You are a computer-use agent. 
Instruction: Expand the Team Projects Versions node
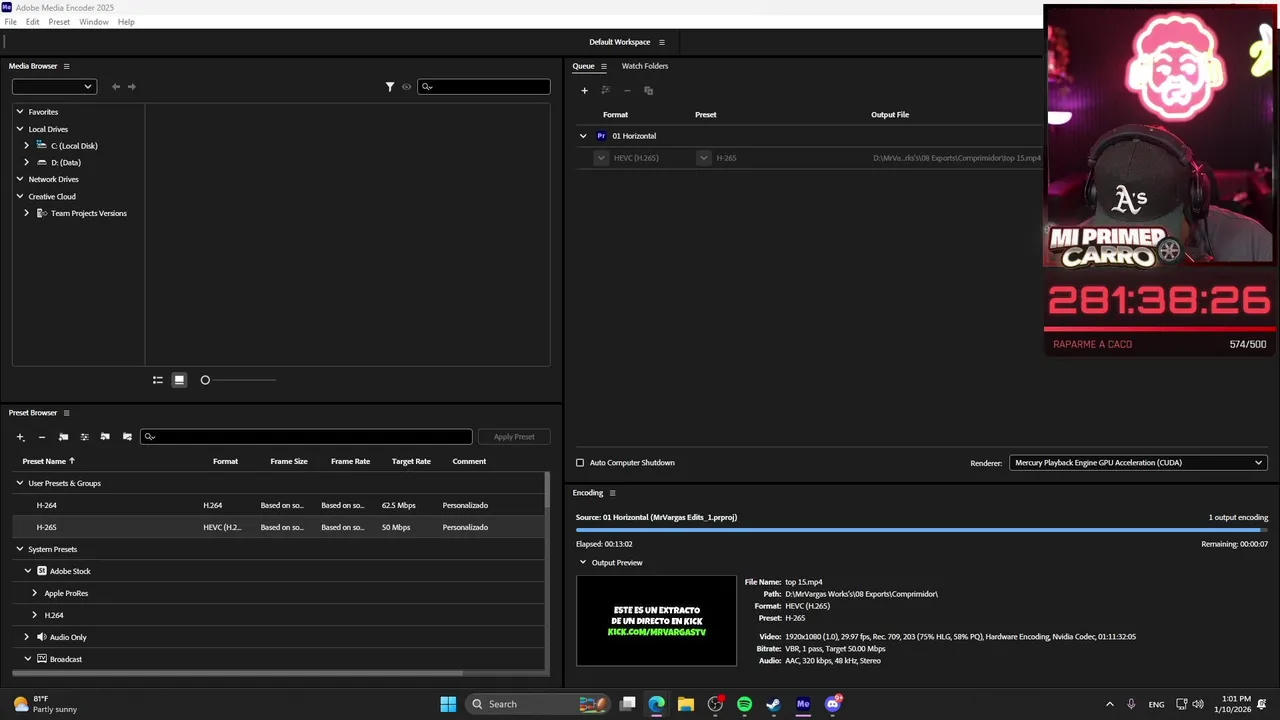click(27, 213)
